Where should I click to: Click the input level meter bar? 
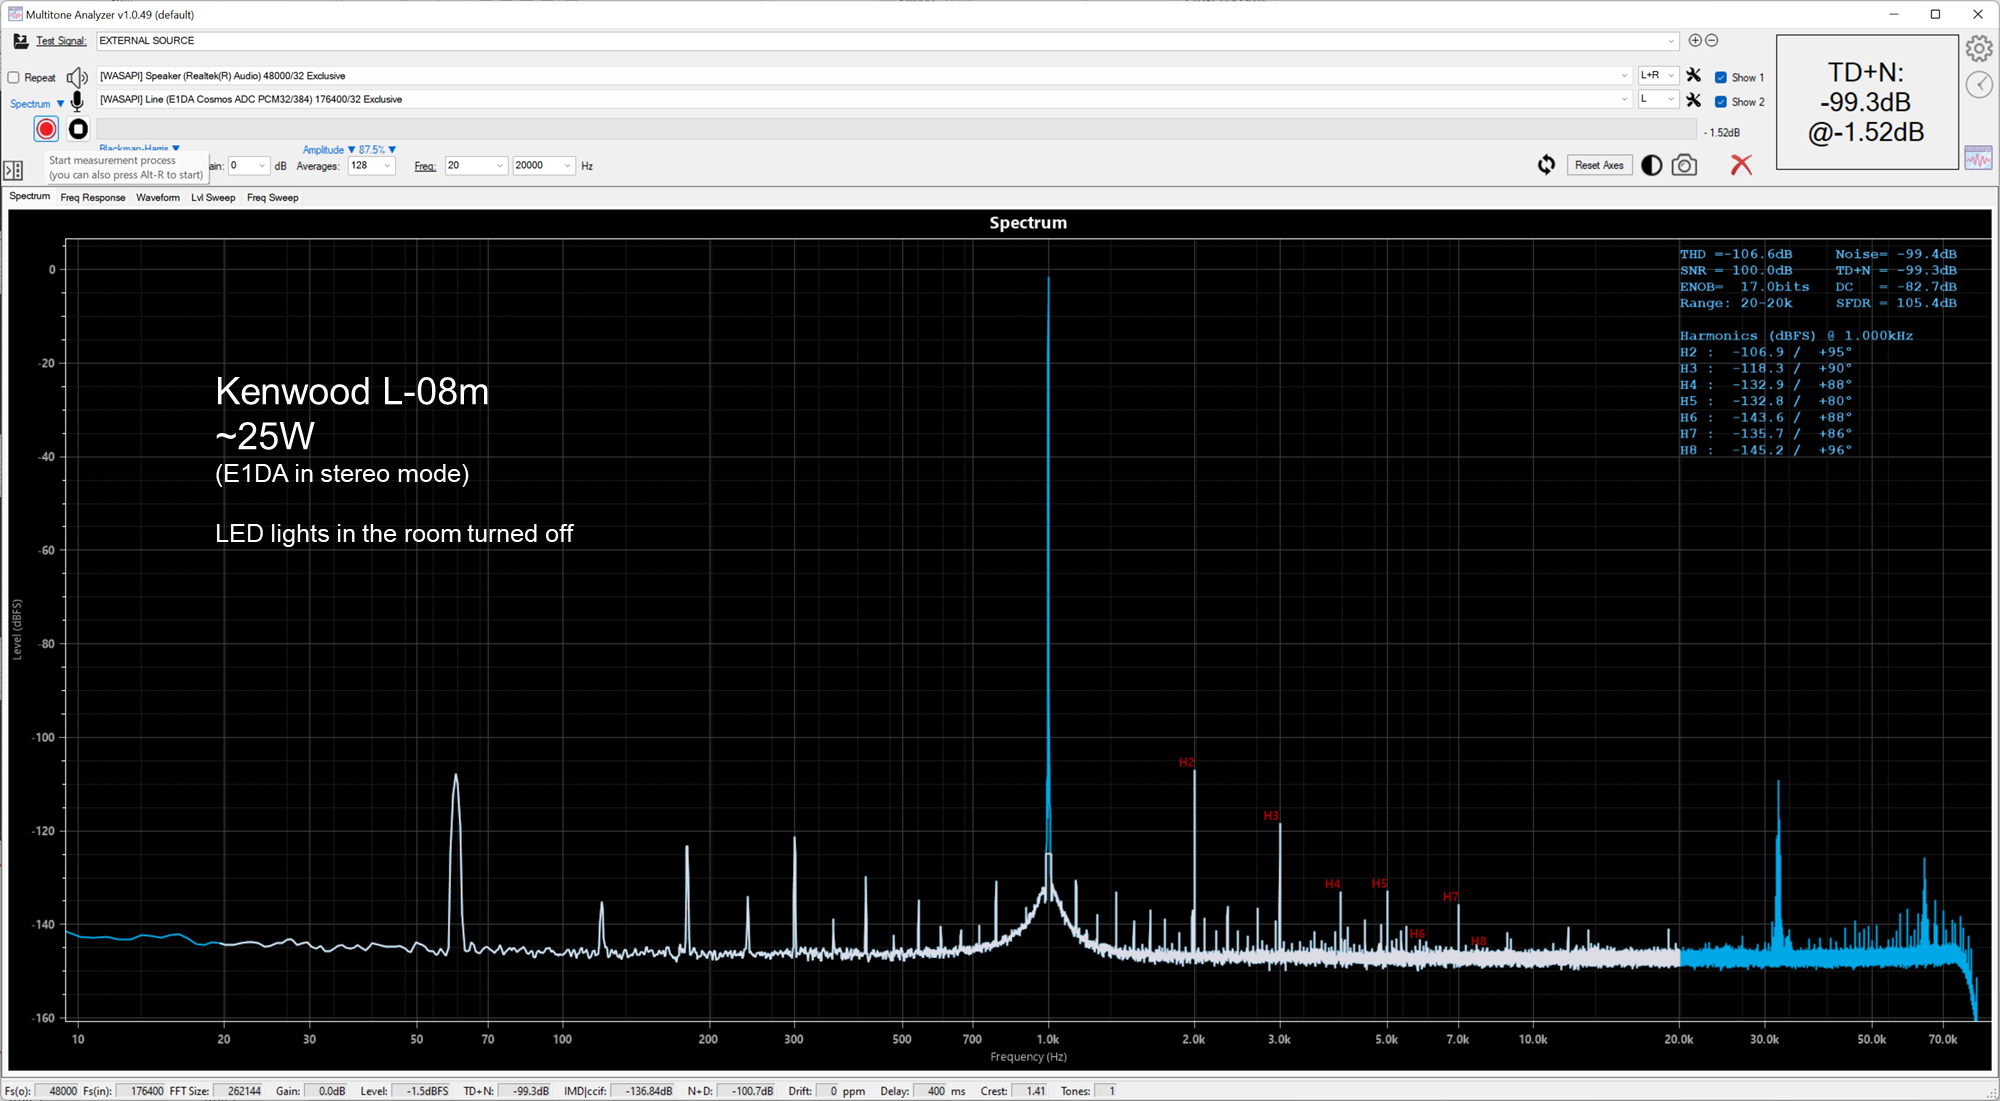click(x=897, y=130)
